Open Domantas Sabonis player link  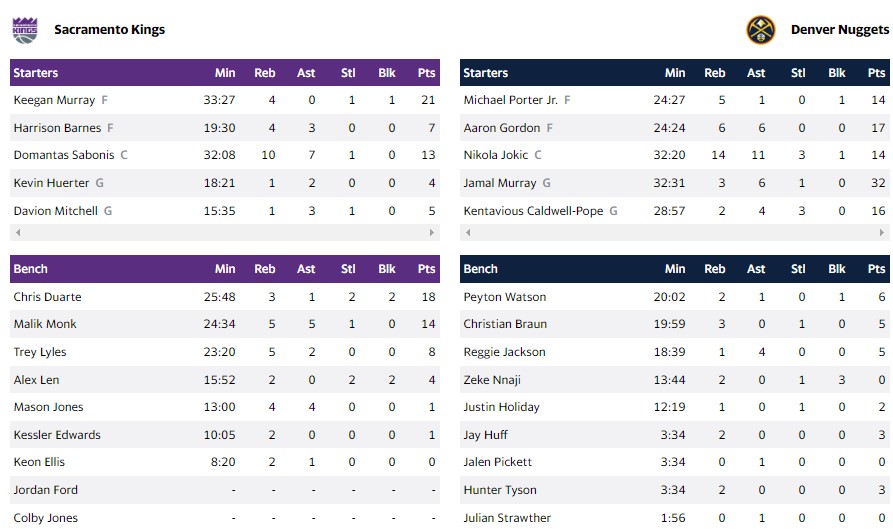tap(64, 155)
